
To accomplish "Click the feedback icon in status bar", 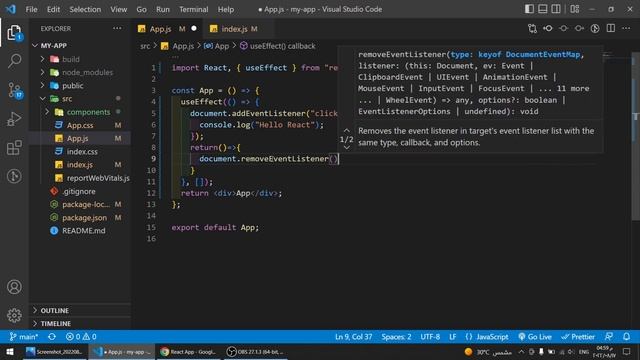I will [609, 337].
